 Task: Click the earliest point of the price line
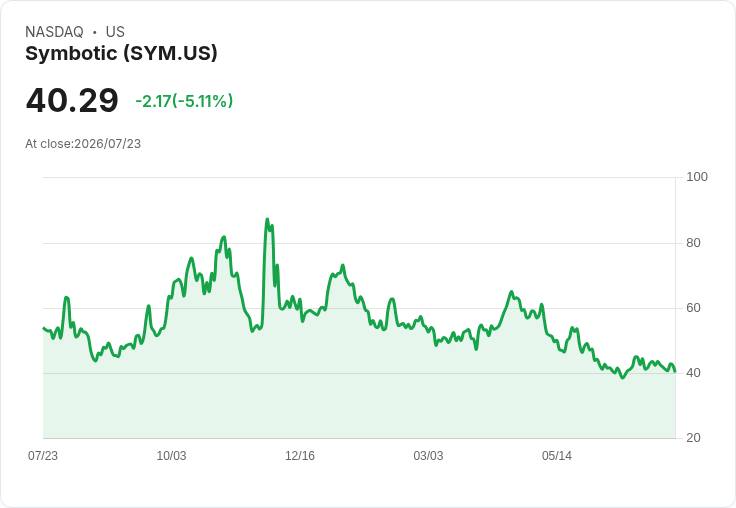point(43,328)
